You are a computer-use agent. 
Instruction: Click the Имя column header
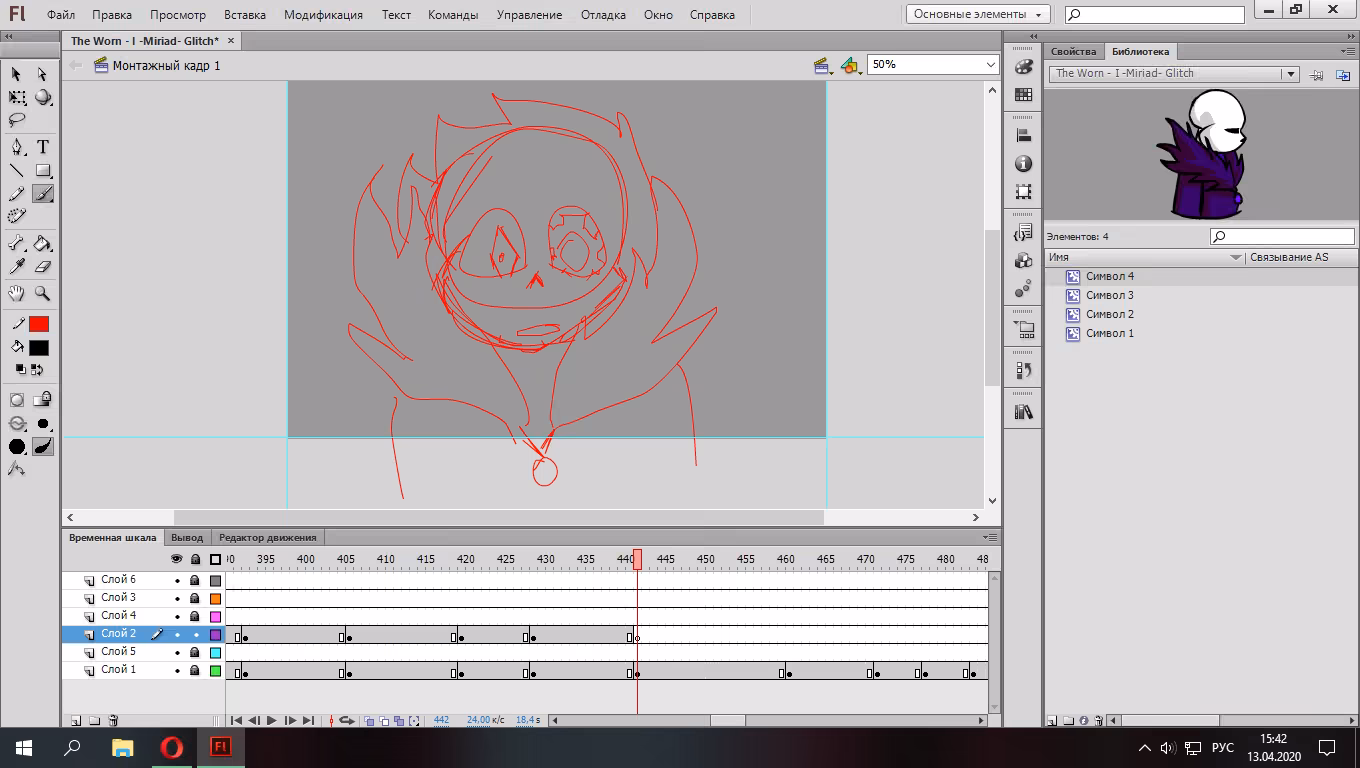pos(1144,257)
